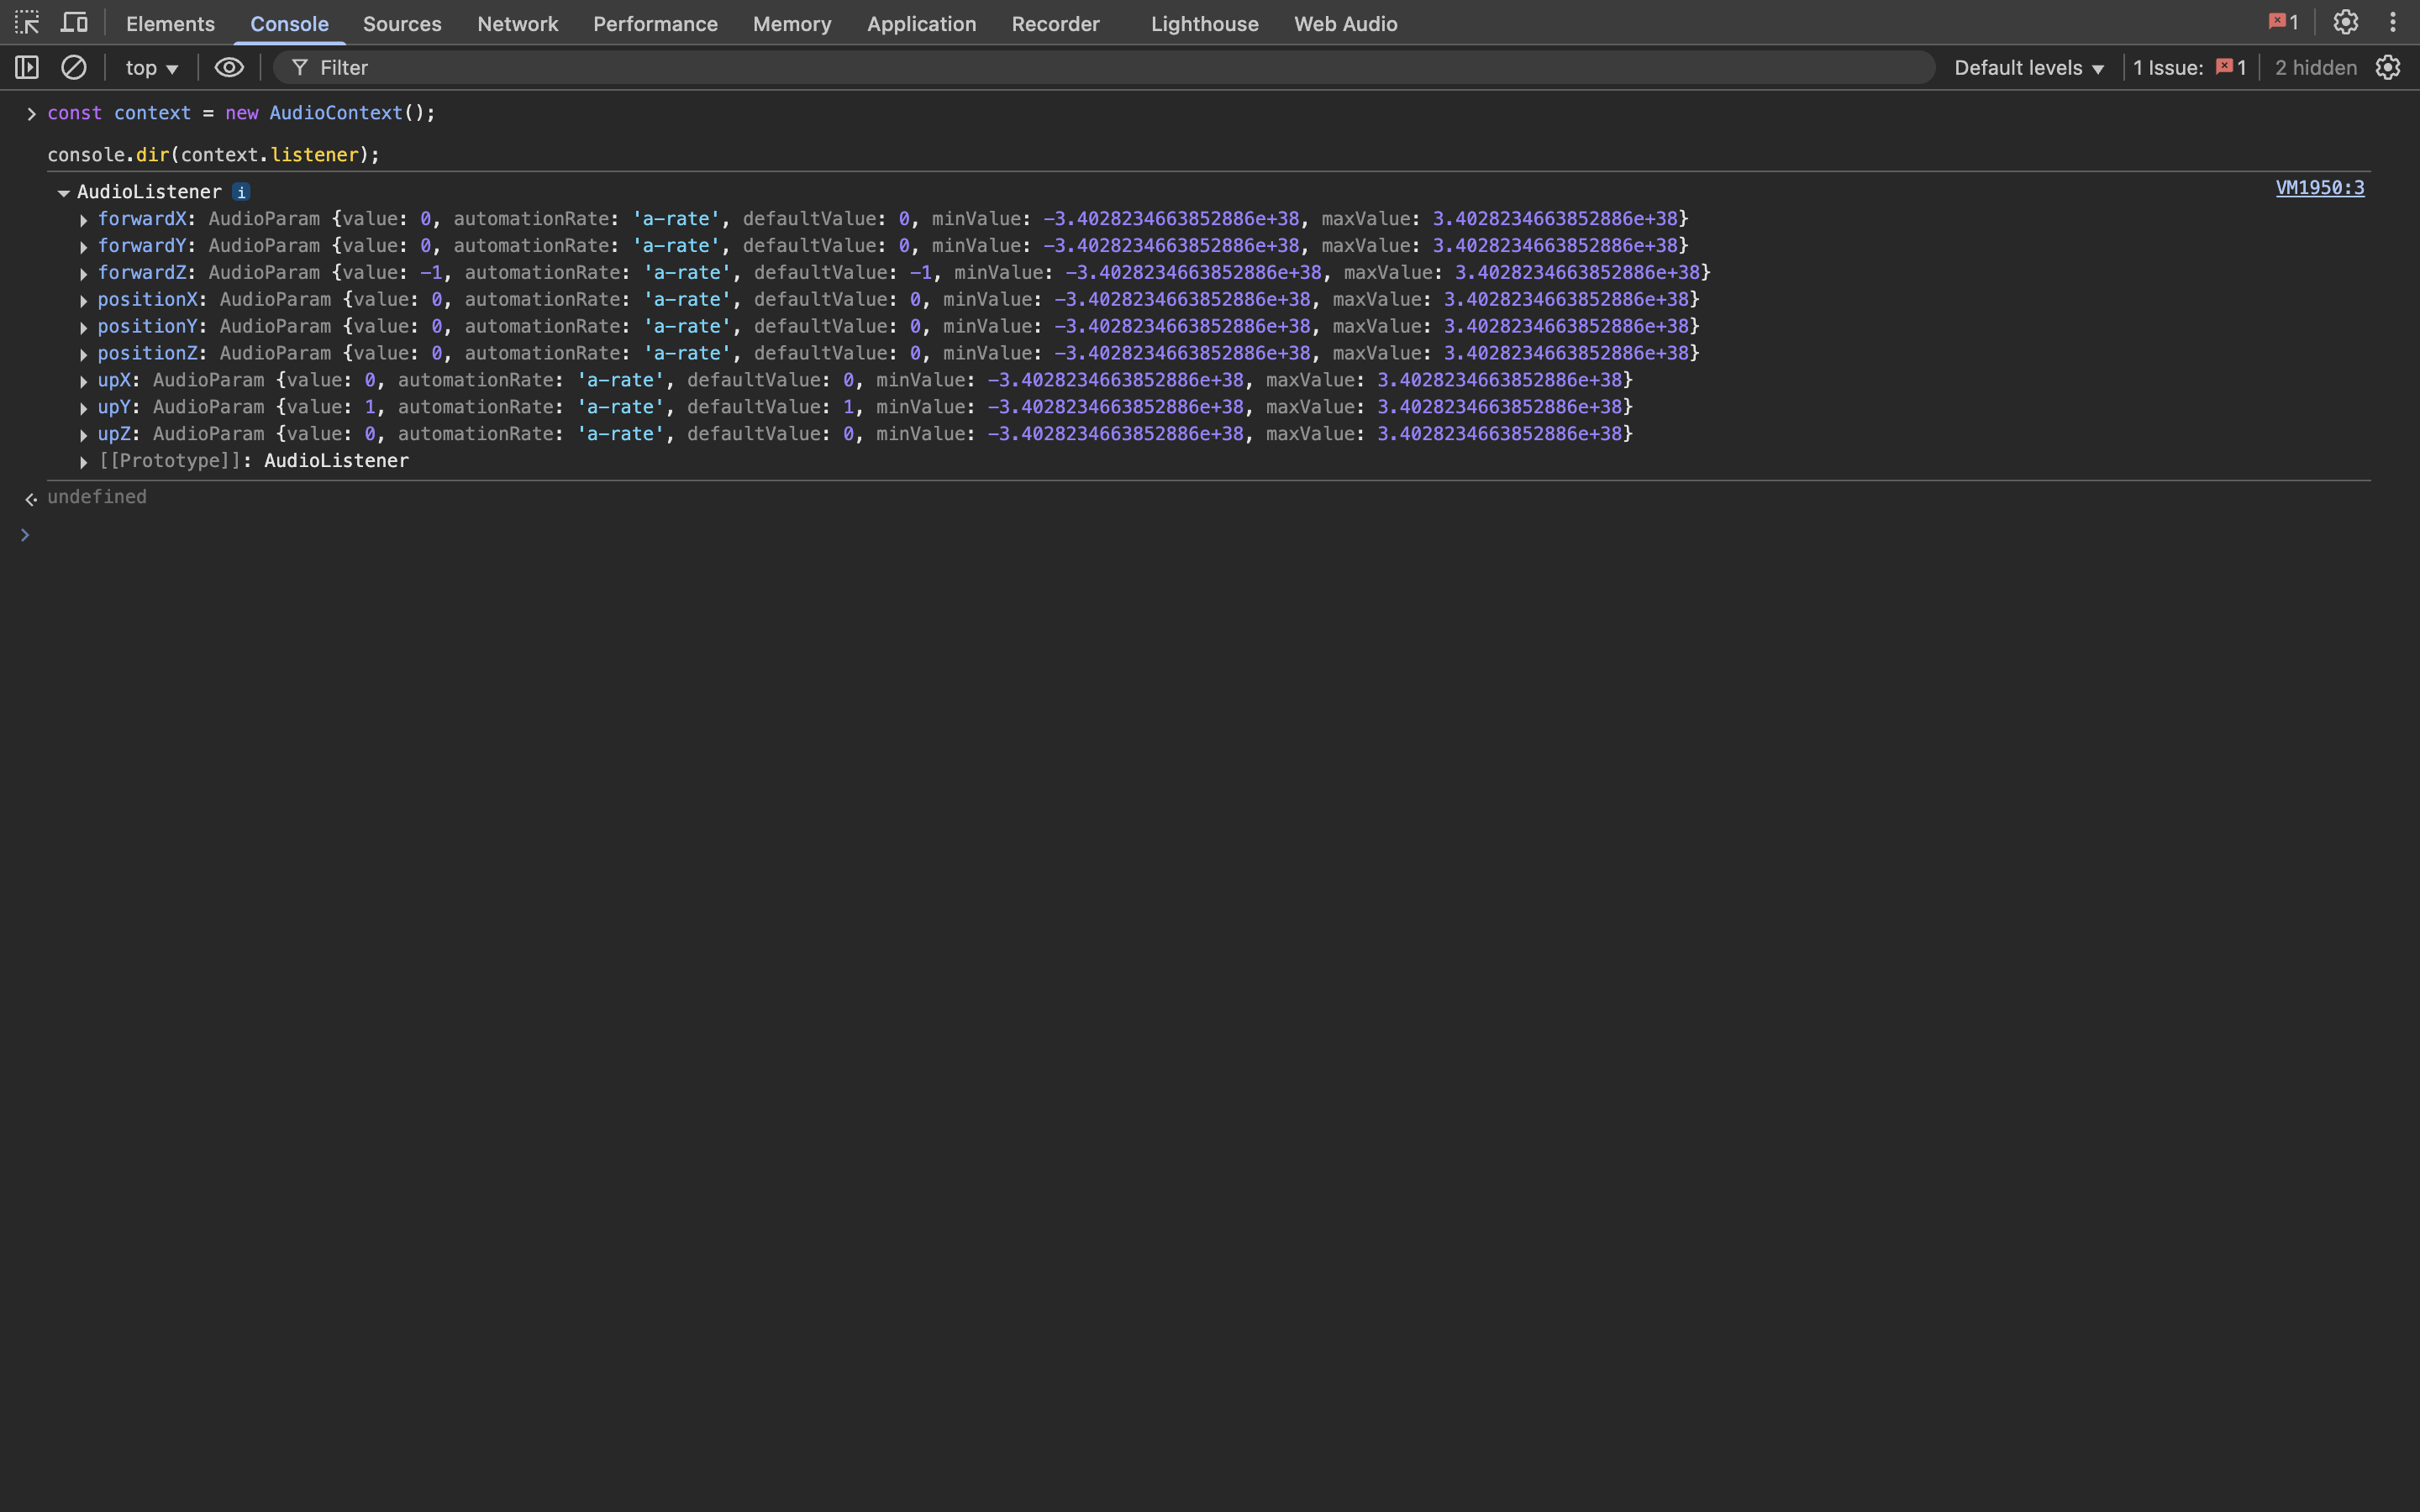Open the Elements tab
The width and height of the screenshot is (2420, 1512).
[170, 24]
